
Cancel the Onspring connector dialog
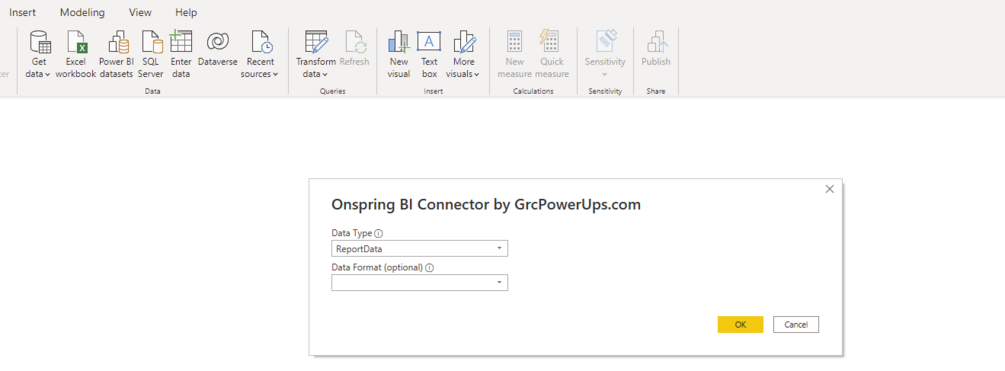click(795, 325)
